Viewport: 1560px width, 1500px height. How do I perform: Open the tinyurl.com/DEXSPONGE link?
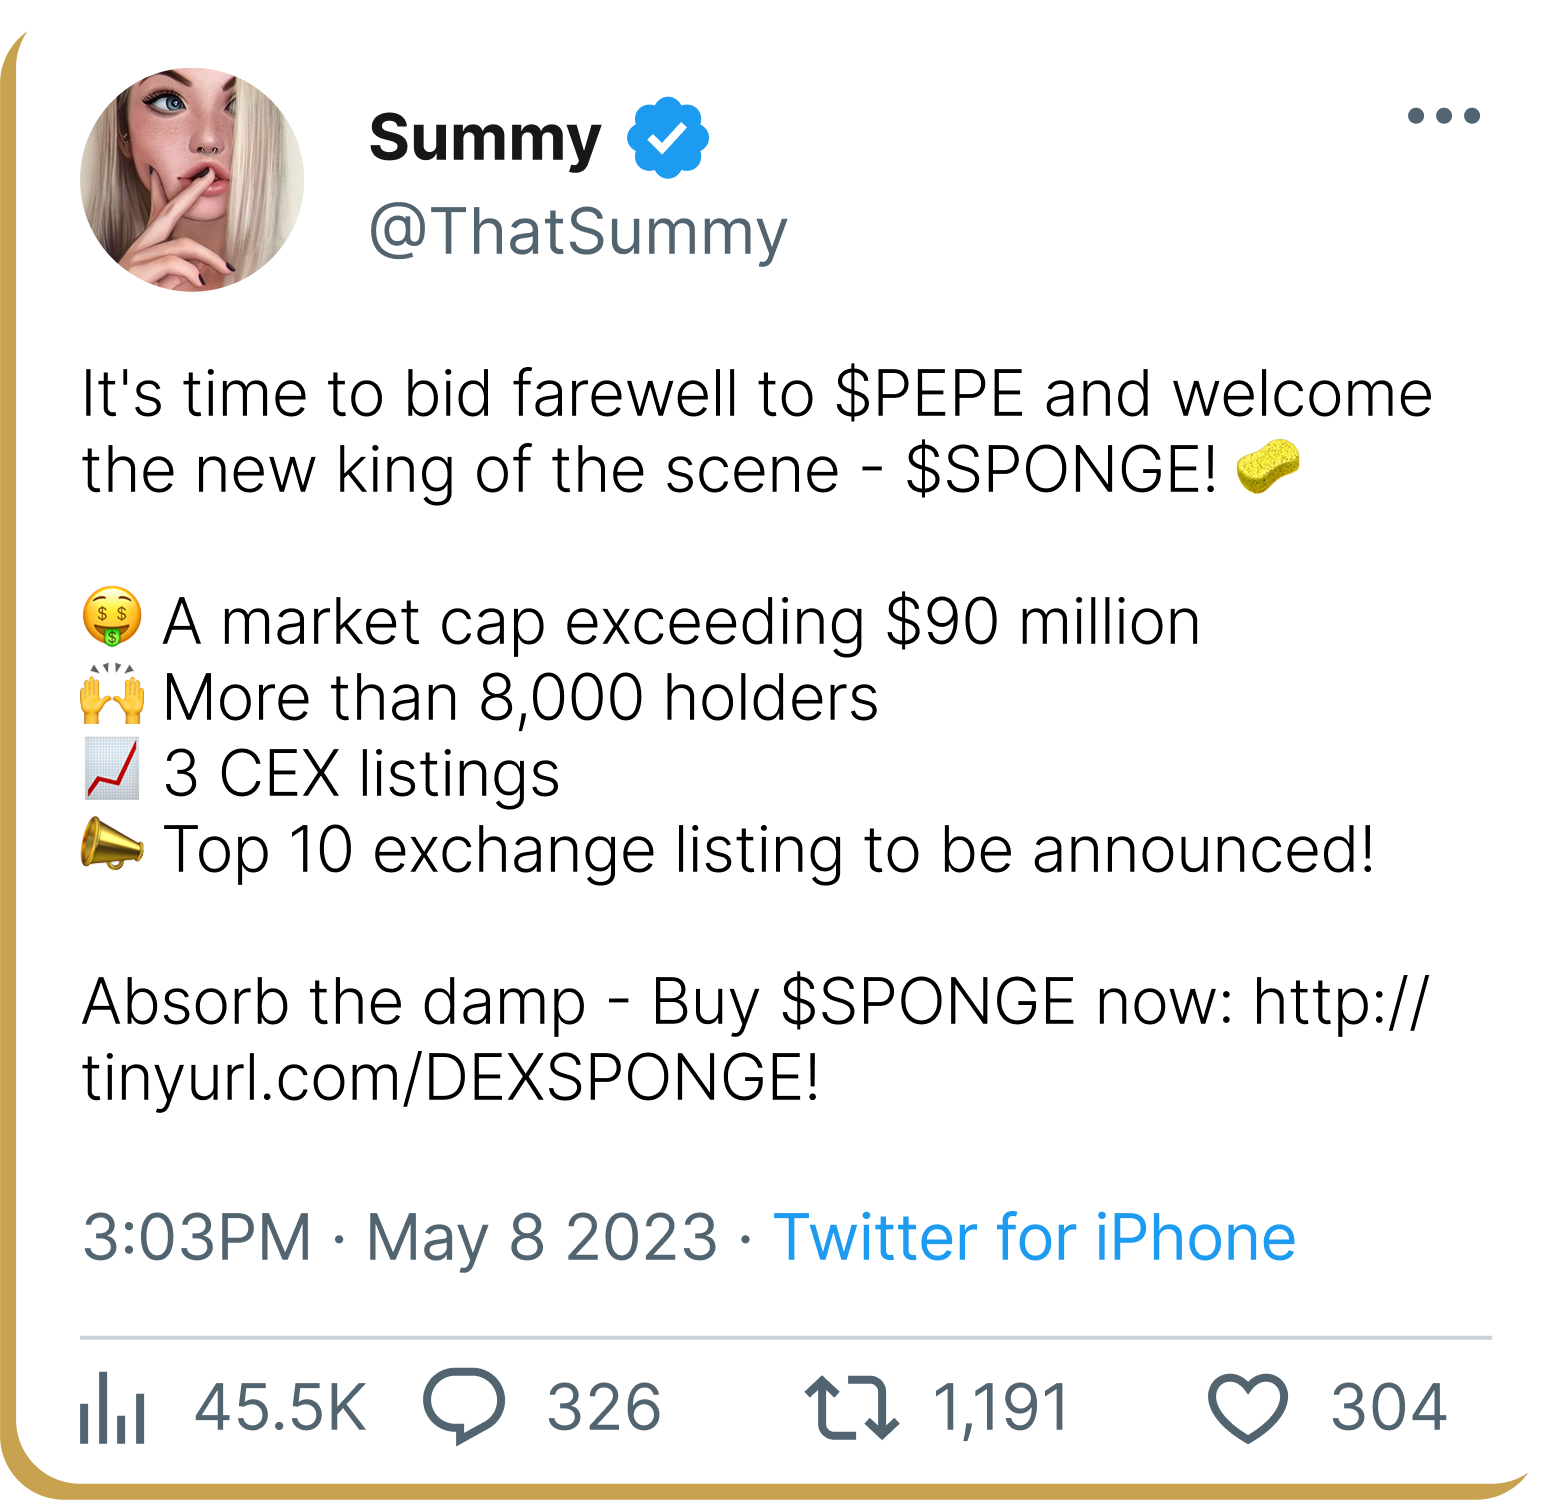click(450, 1078)
